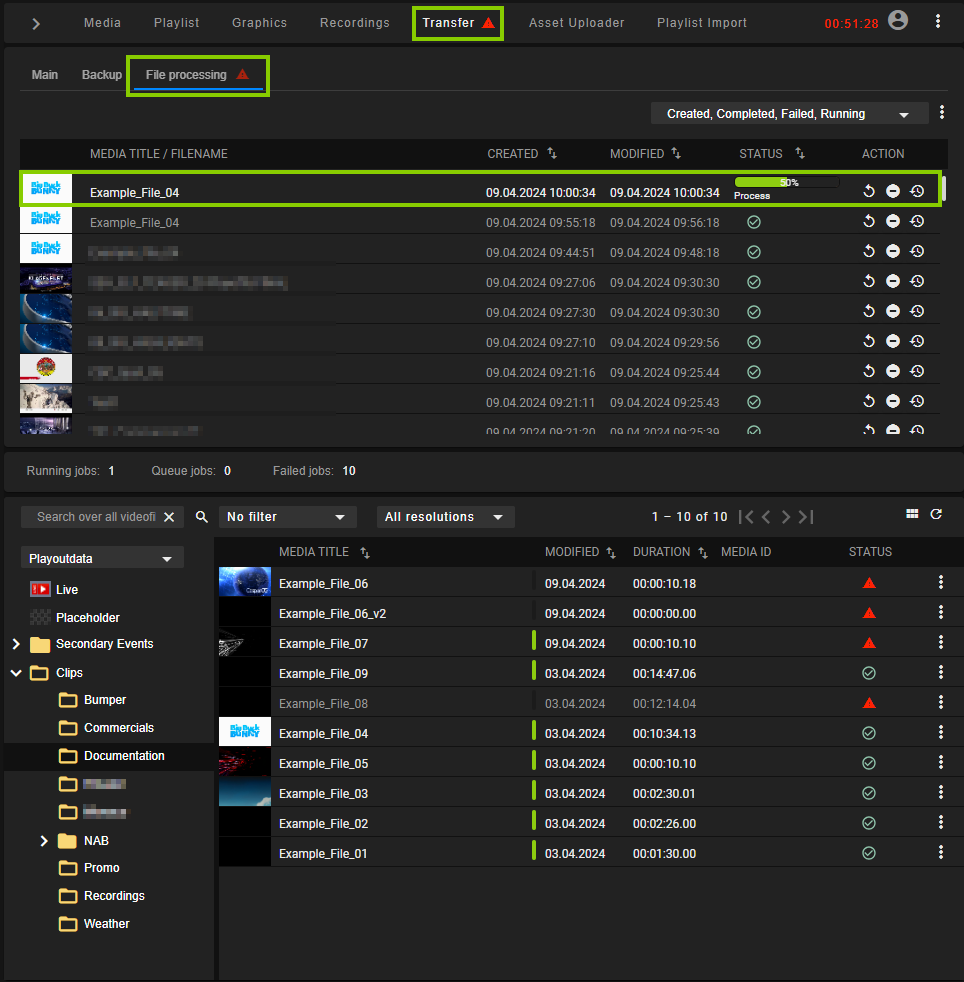The image size is (964, 982).
Task: Click the magnifier to search videos
Action: pos(201,517)
